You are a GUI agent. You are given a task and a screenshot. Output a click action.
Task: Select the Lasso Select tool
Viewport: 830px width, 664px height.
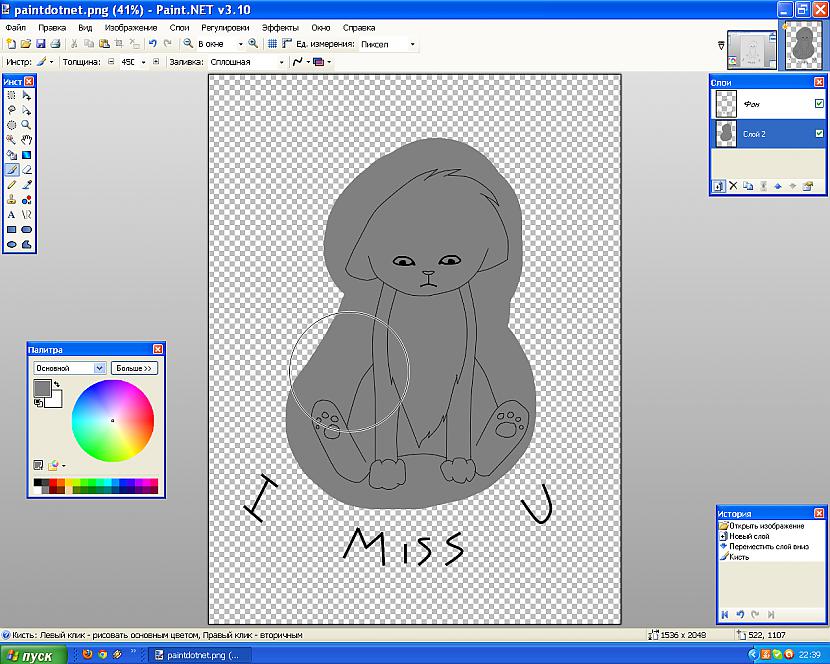(11, 111)
